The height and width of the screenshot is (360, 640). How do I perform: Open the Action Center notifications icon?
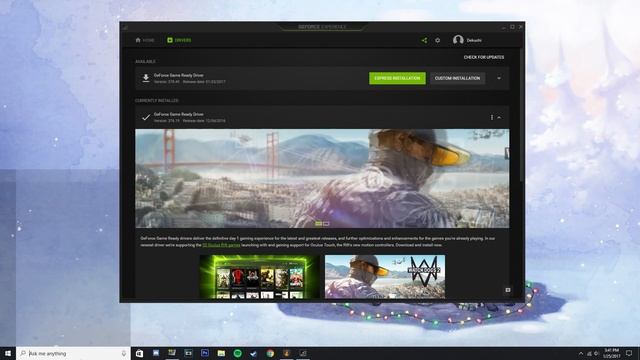click(x=629, y=353)
